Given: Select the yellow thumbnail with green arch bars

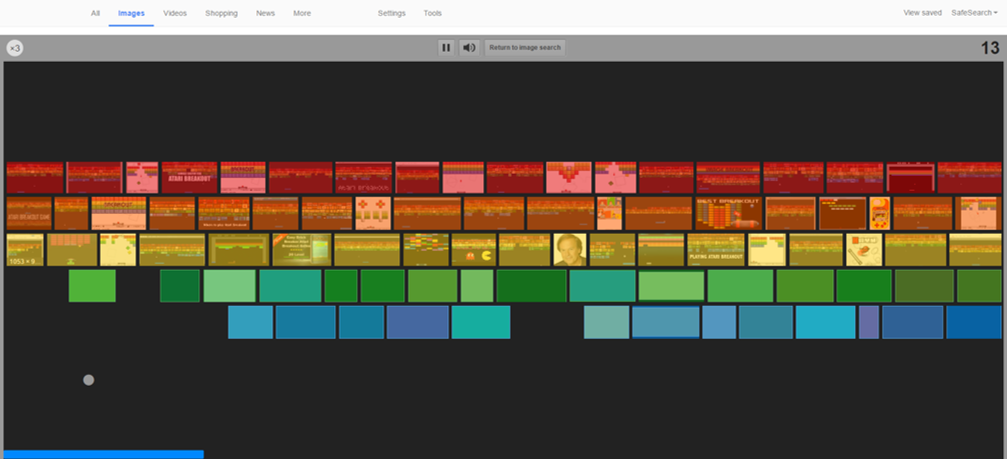Looking at the screenshot, I should coord(238,250).
